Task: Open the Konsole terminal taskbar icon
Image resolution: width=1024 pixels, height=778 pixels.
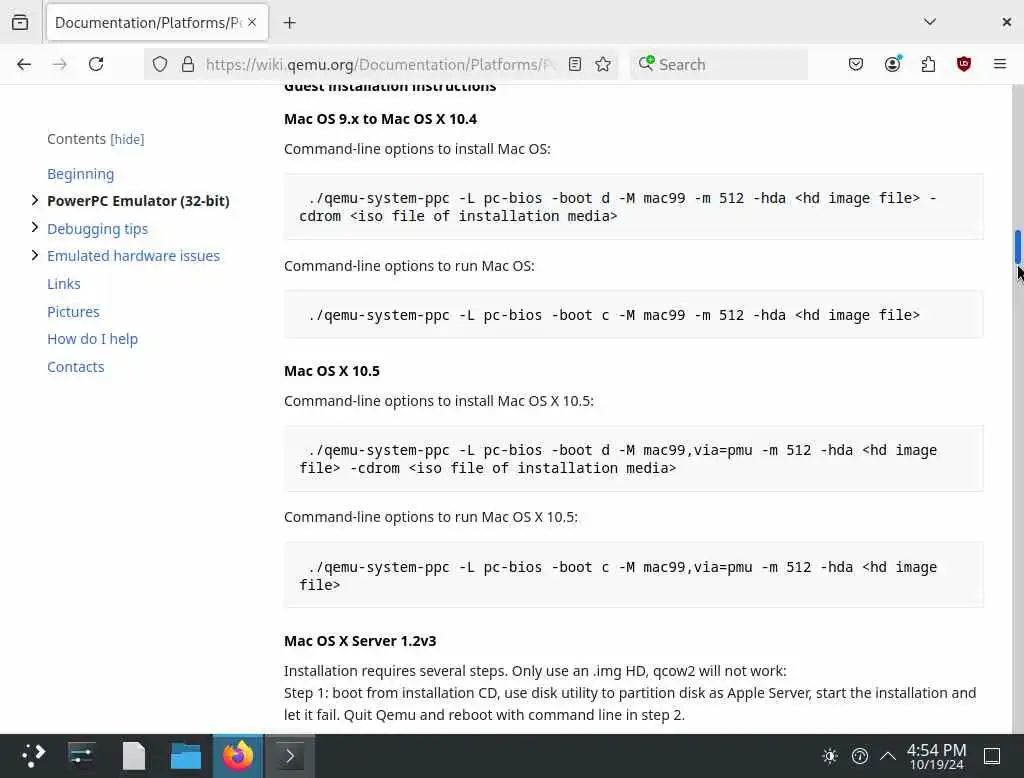Action: [x=289, y=756]
